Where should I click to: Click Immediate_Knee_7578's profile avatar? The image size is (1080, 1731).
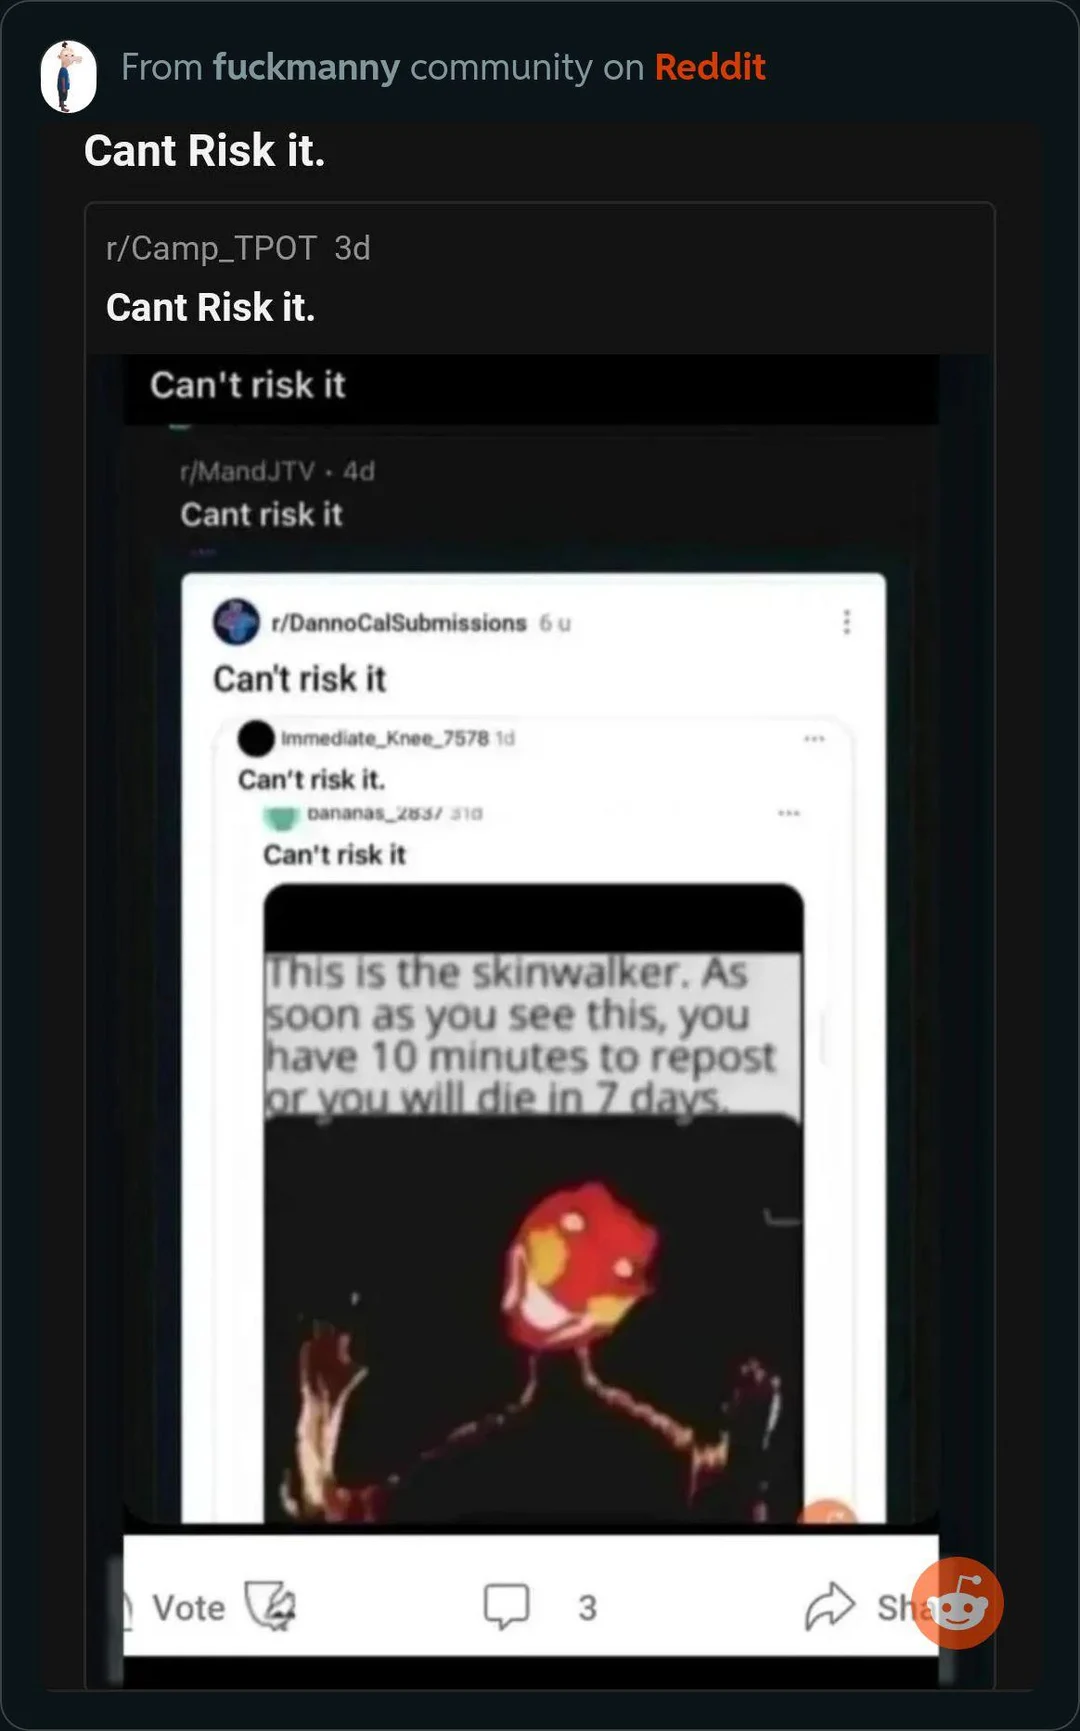[256, 739]
